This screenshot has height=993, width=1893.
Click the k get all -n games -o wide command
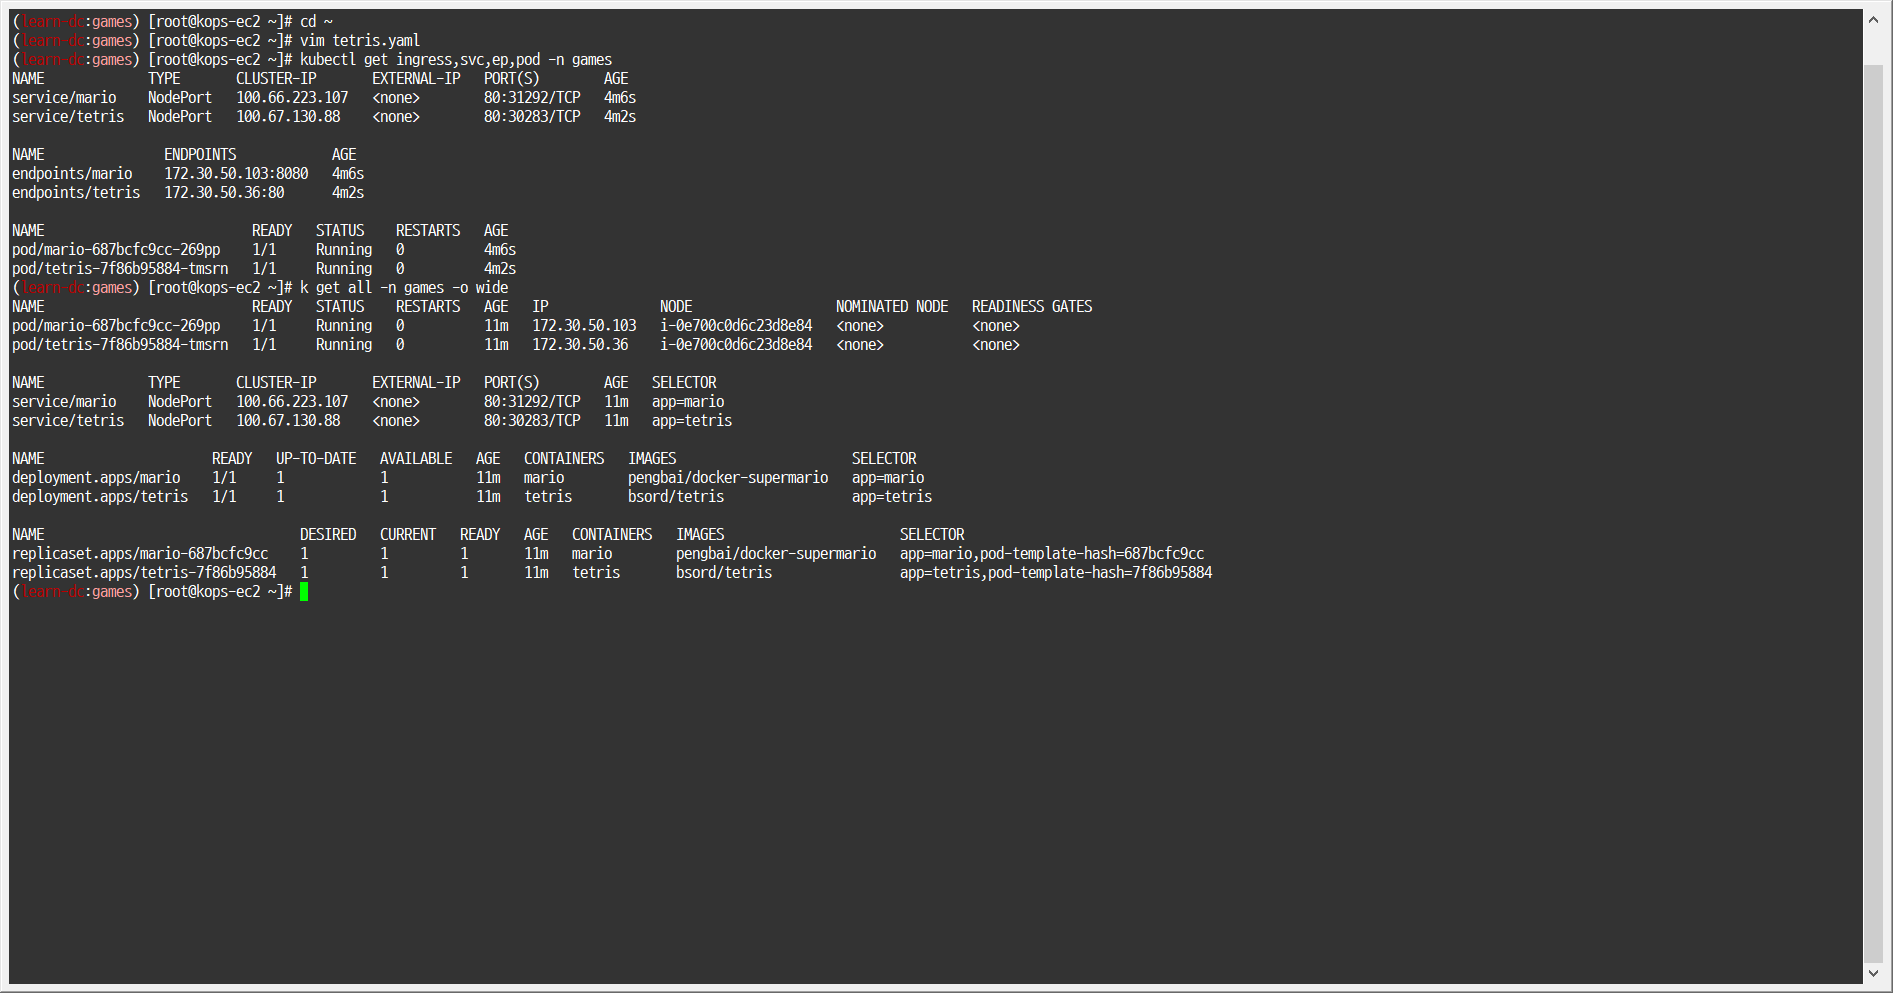click(403, 287)
